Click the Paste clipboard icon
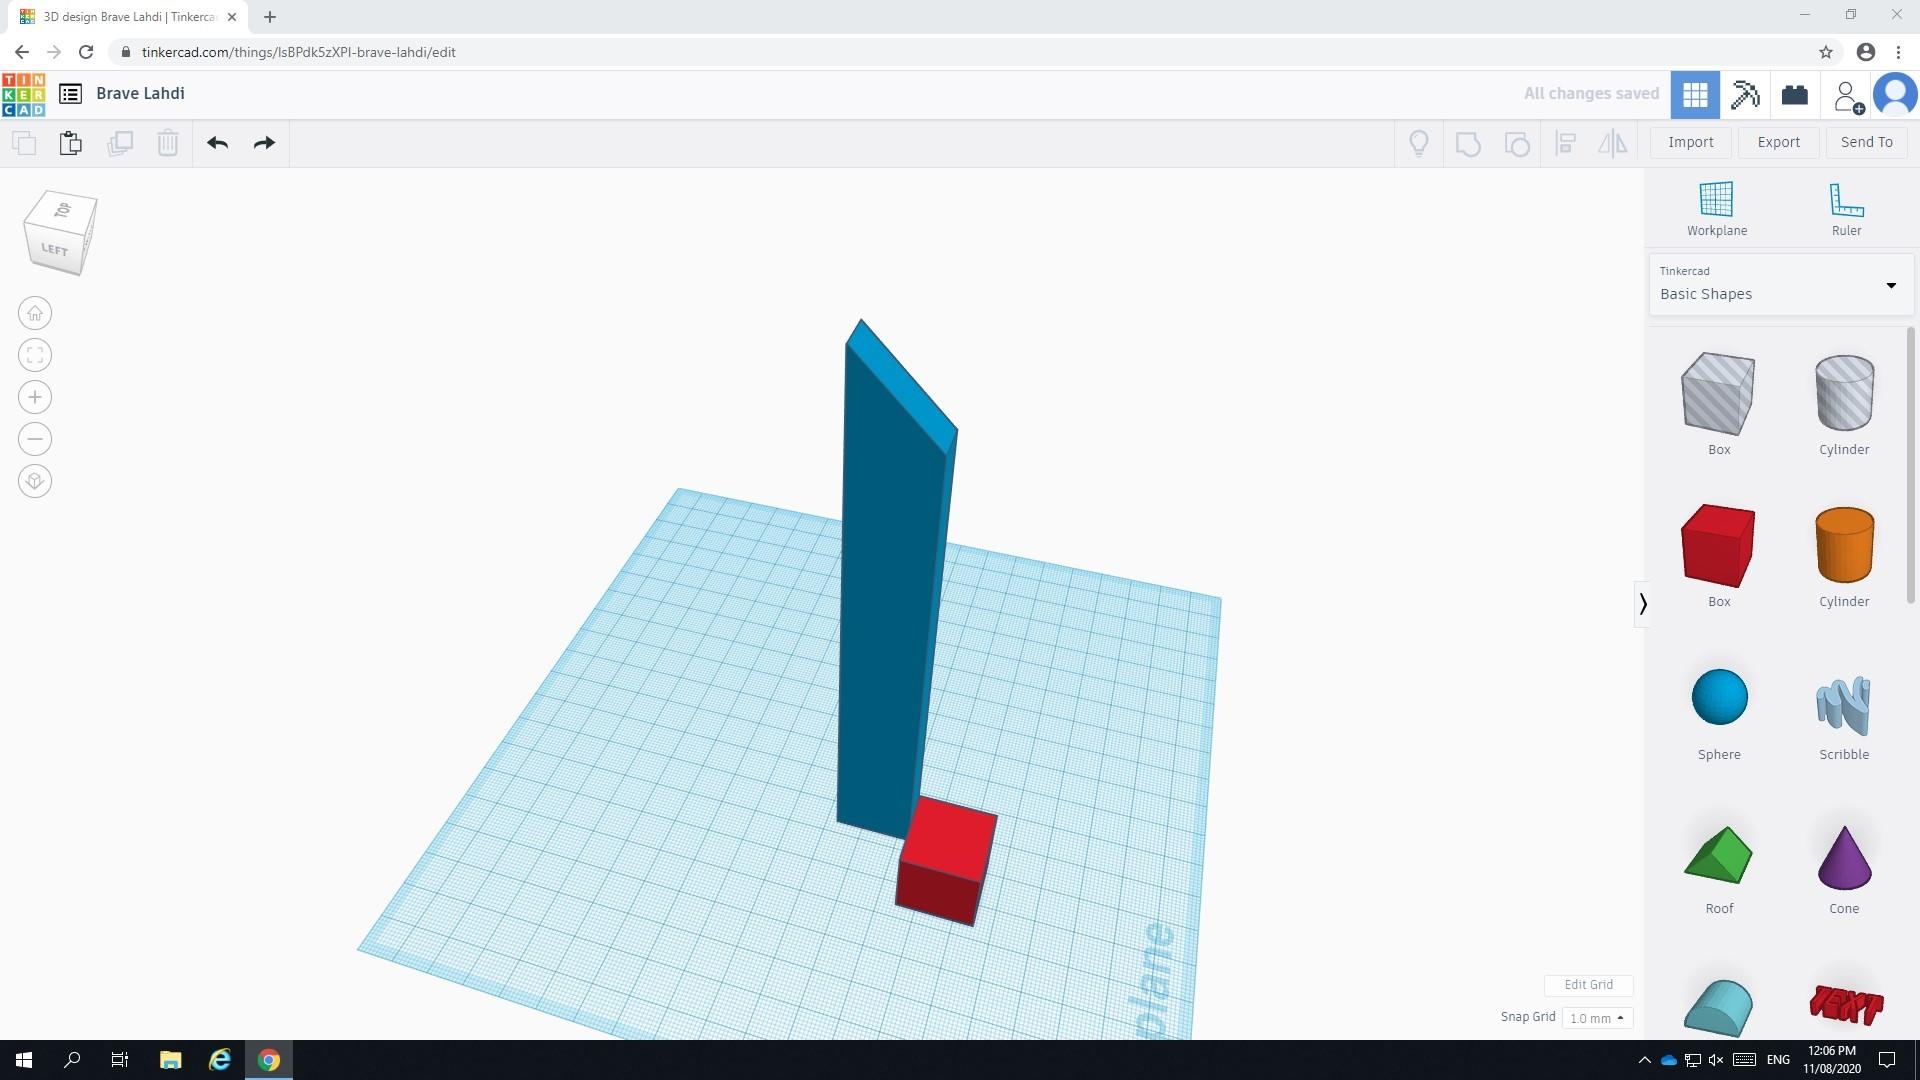Screen dimensions: 1920x1080 click(70, 143)
